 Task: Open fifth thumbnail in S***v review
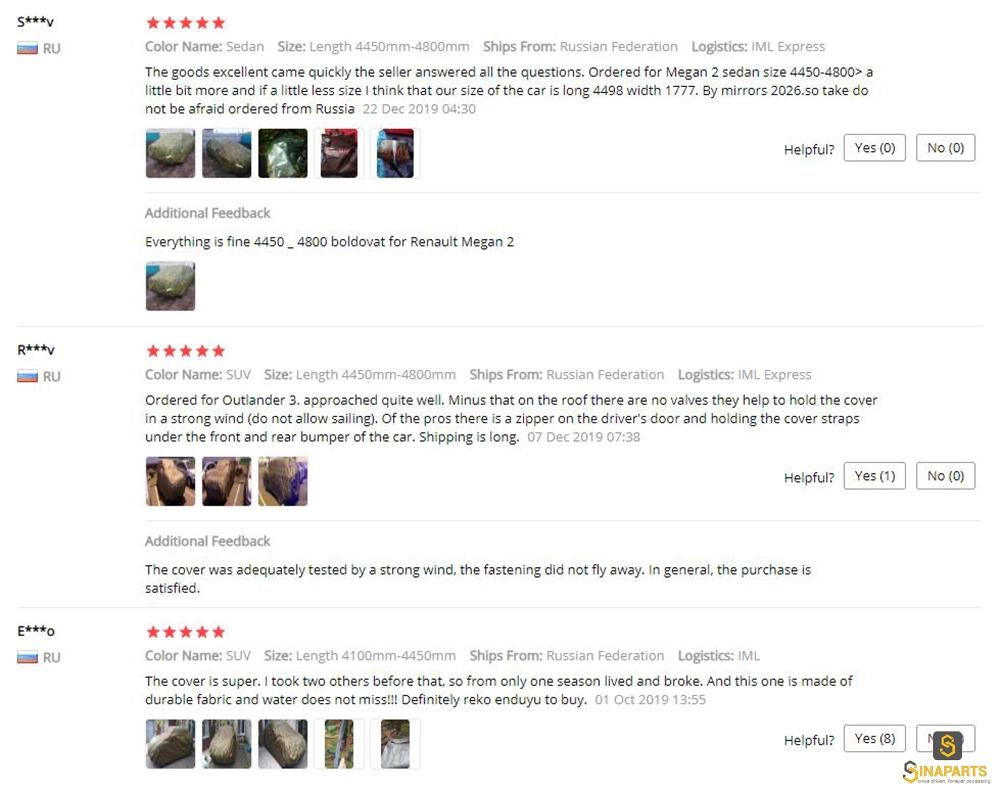[395, 153]
